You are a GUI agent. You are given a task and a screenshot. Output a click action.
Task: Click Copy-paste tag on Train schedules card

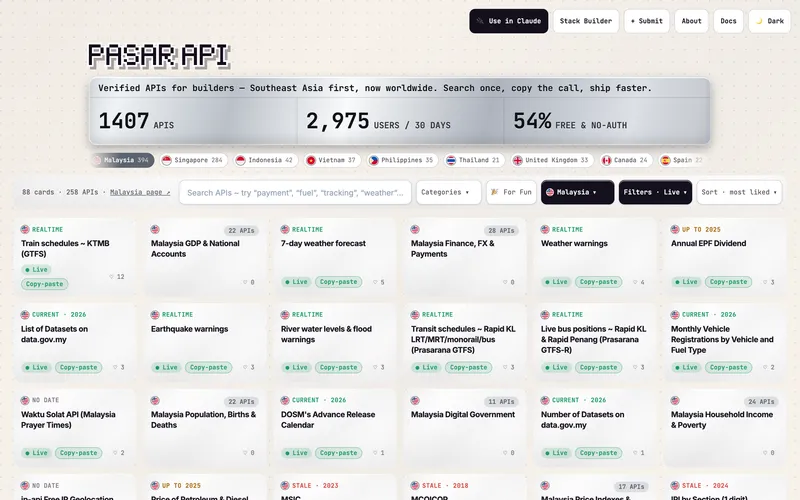click(x=44, y=284)
